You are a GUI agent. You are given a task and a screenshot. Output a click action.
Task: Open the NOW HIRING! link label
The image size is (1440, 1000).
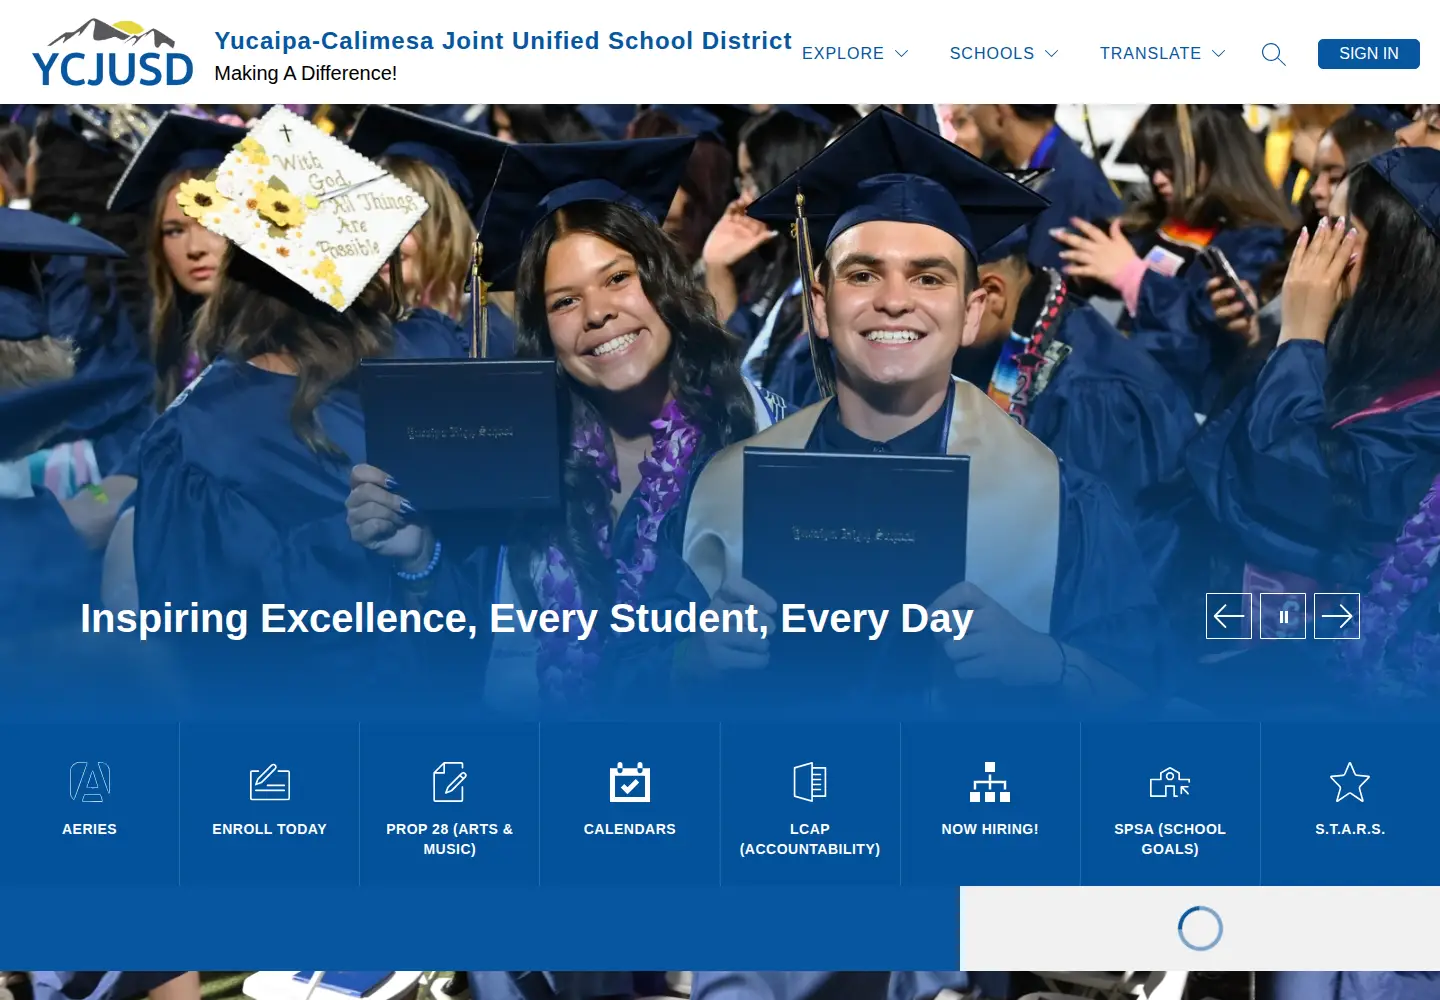click(990, 829)
